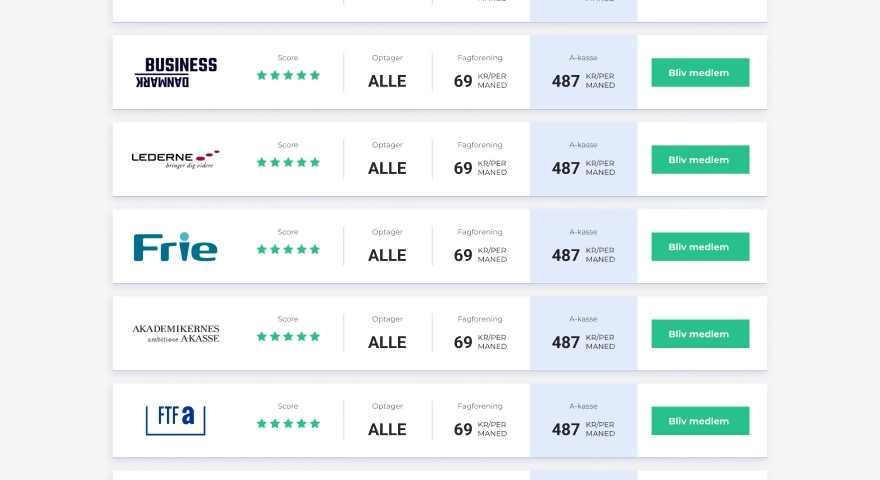Click the FTFa star rating
This screenshot has height=480, width=880.
click(288, 423)
